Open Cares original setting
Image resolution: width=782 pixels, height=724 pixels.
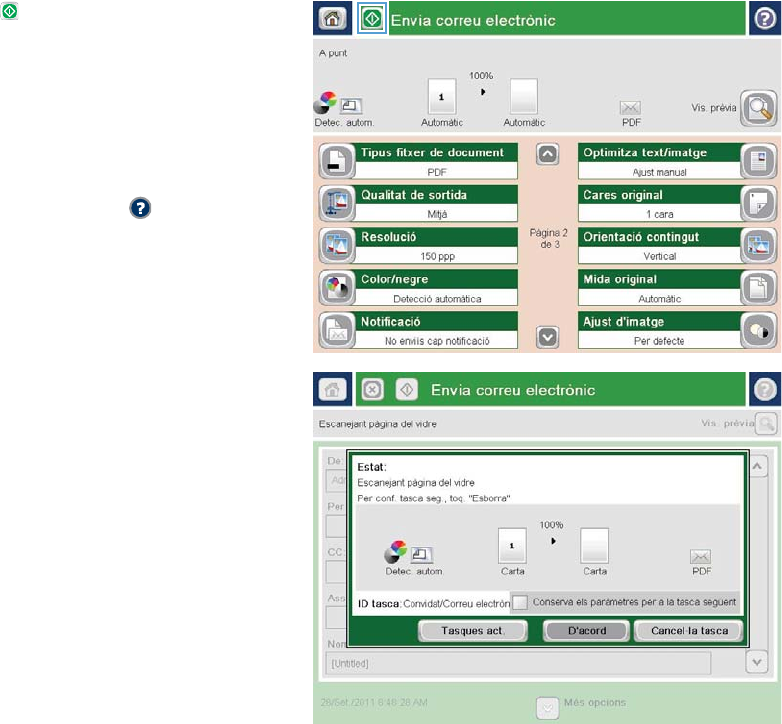click(659, 203)
